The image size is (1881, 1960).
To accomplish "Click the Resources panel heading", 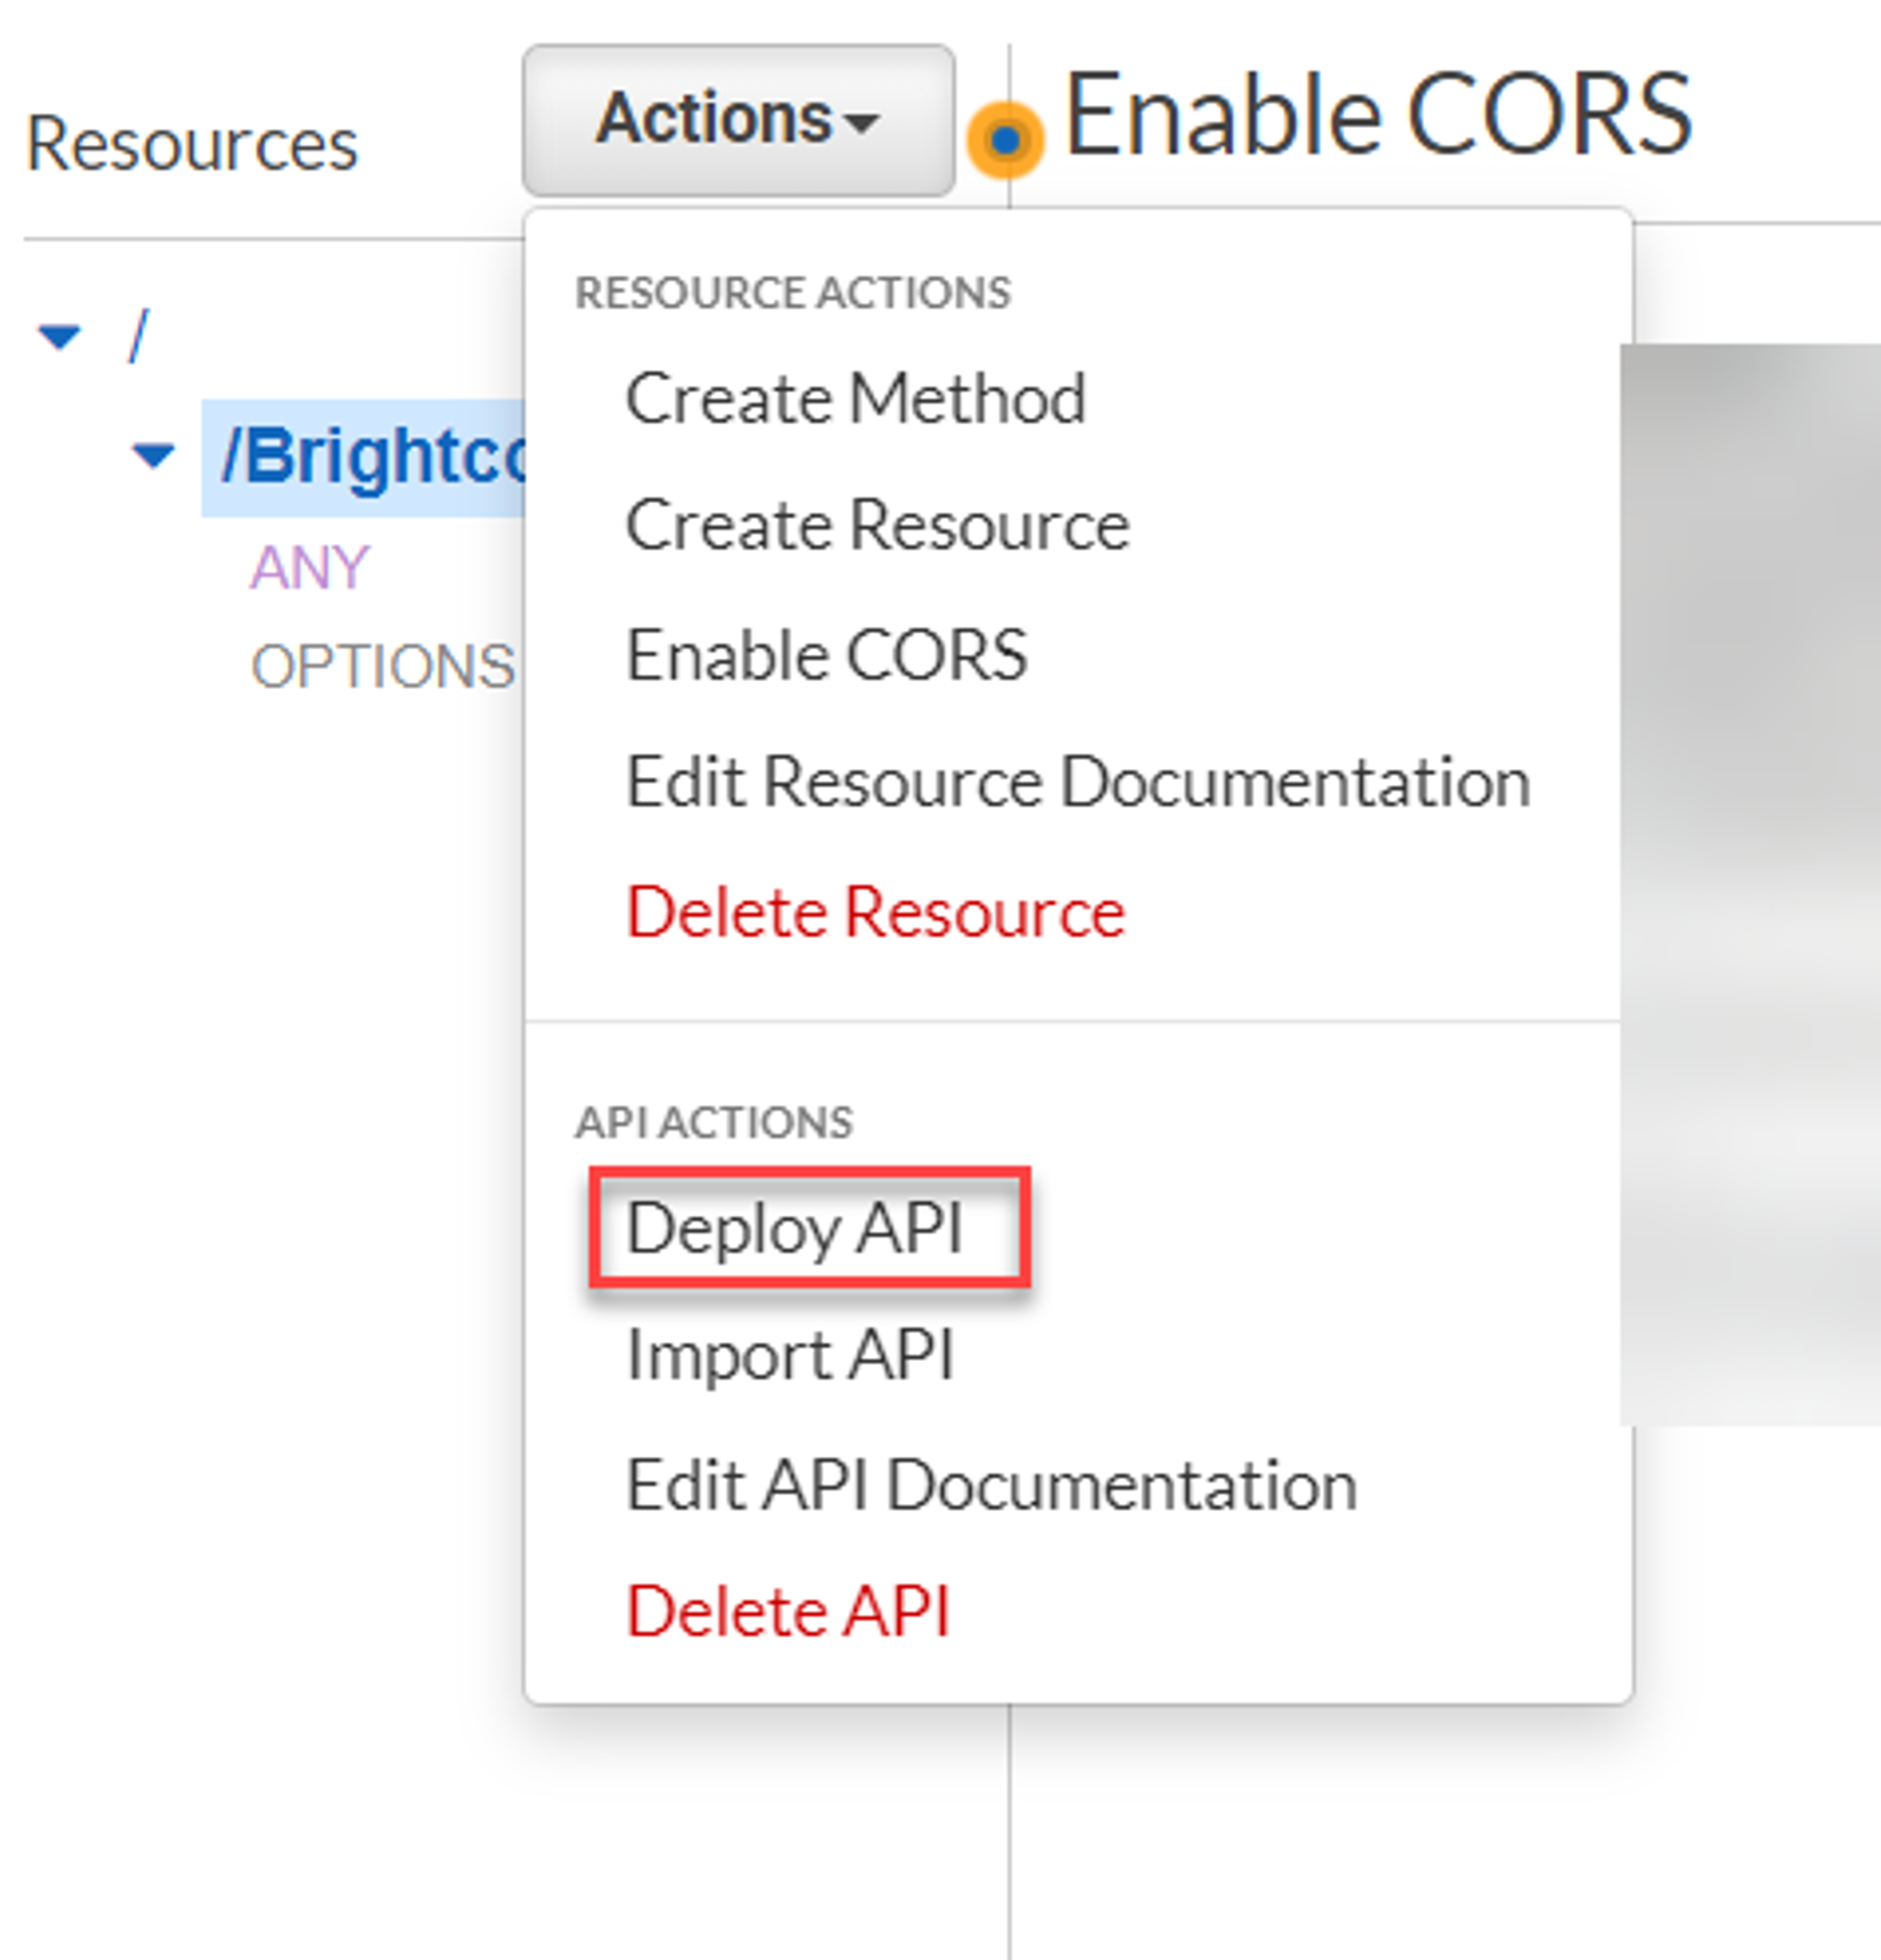I will coord(191,144).
